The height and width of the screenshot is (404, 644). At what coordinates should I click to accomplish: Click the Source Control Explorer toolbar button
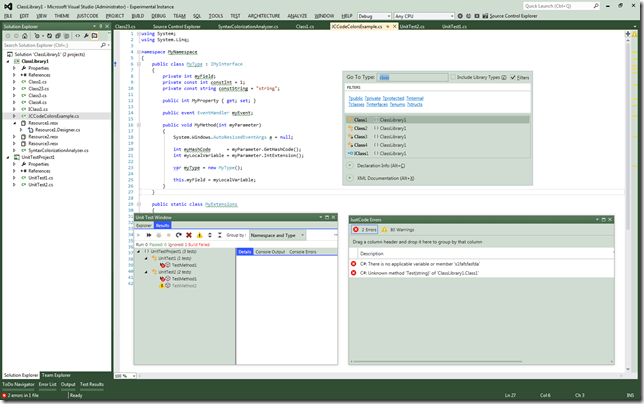[x=510, y=16]
